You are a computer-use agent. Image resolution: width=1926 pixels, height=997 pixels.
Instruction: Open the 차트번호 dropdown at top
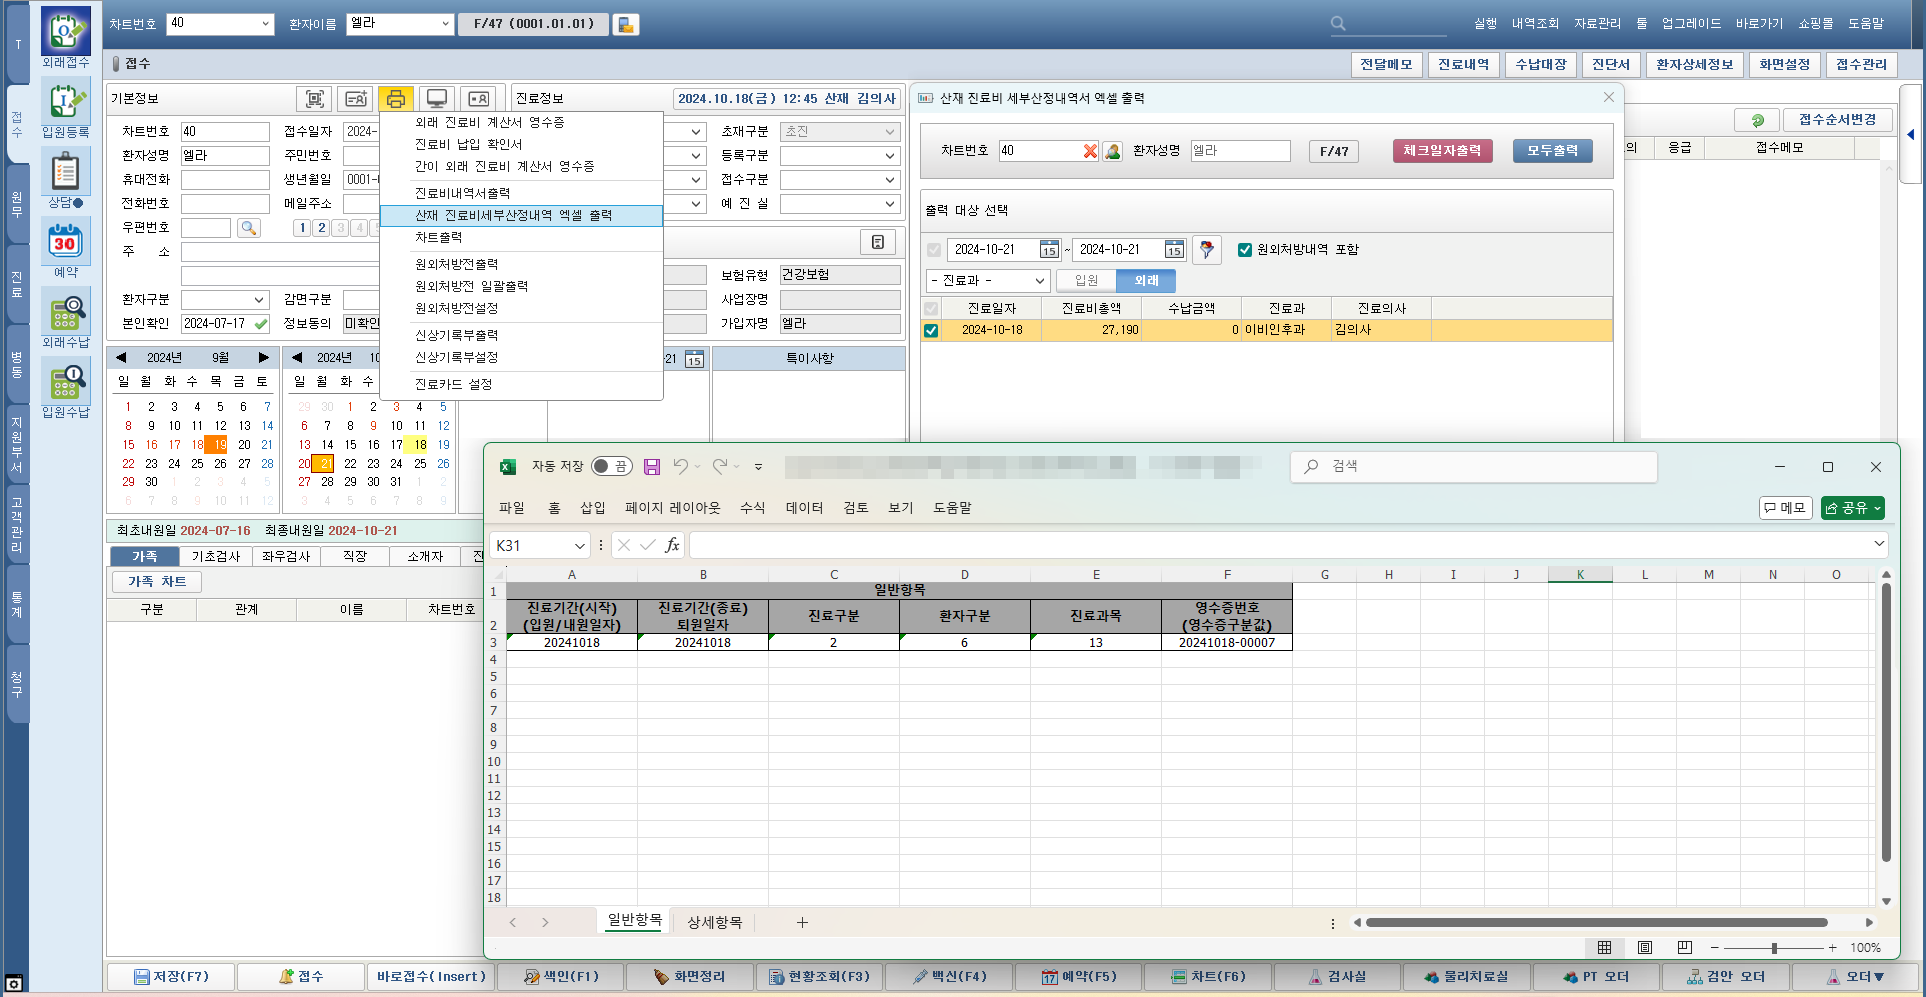click(265, 24)
